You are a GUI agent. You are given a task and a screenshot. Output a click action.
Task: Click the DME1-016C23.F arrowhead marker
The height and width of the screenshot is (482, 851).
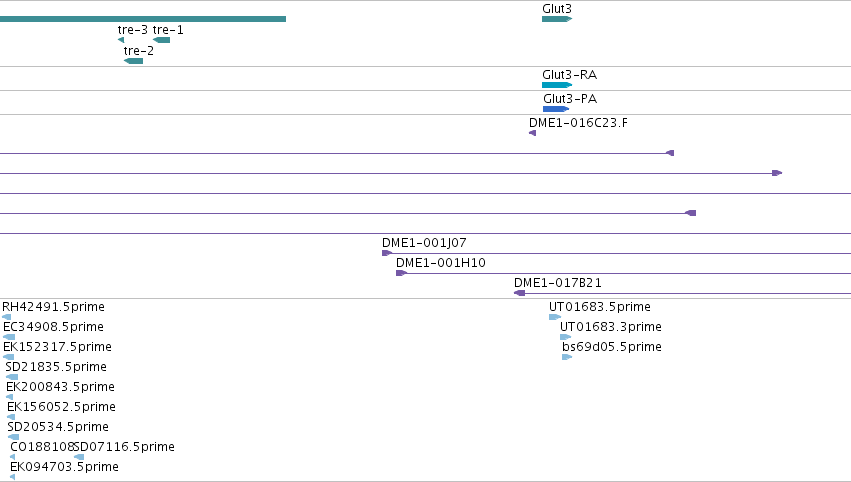[532, 133]
